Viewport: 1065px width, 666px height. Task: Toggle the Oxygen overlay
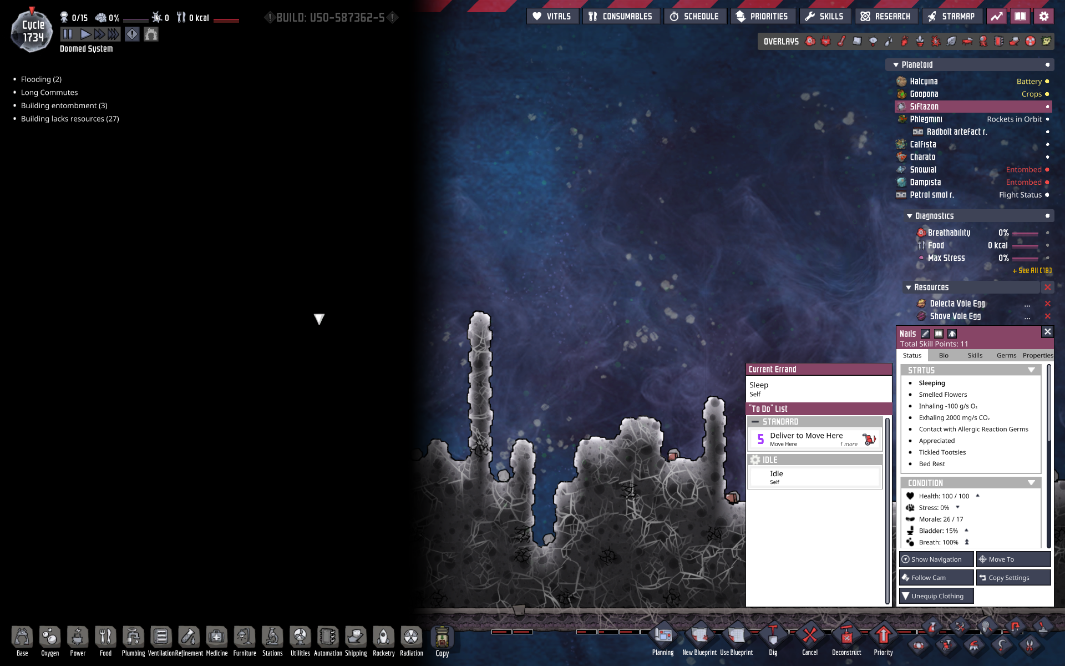808,41
